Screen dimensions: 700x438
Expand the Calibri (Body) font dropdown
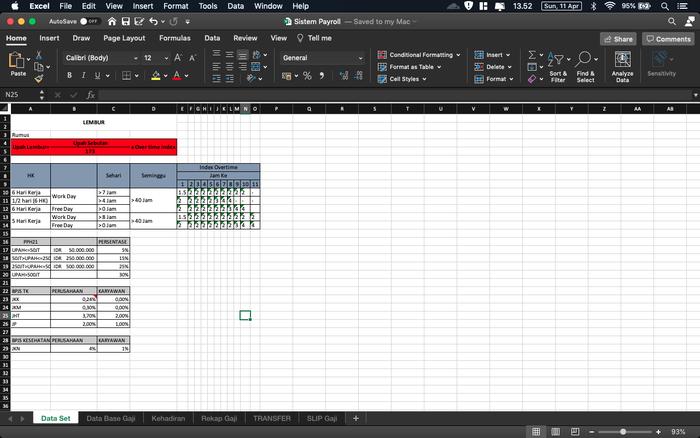(134, 58)
